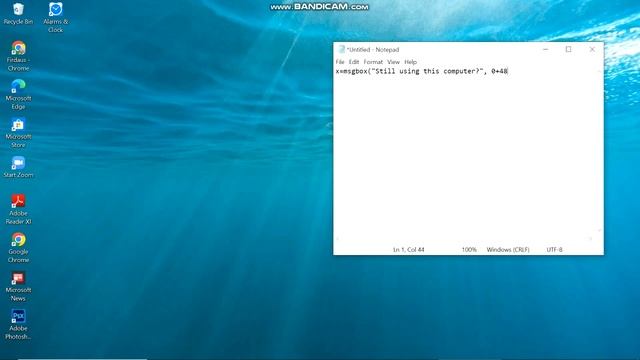Screen dimensions: 640x360
Task: Click the 100% zoom status entry
Action: [469, 249]
